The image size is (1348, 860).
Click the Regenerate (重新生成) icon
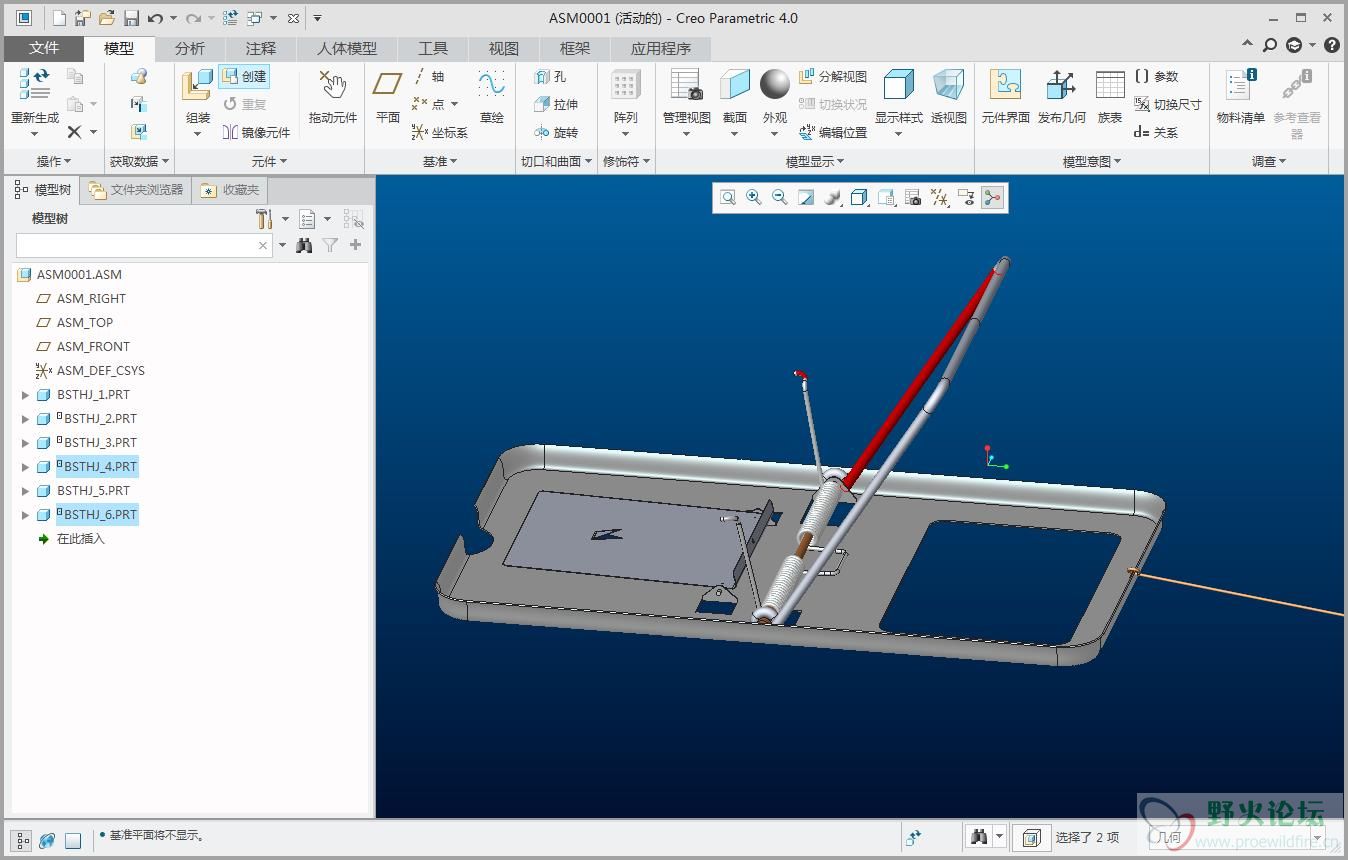[35, 85]
